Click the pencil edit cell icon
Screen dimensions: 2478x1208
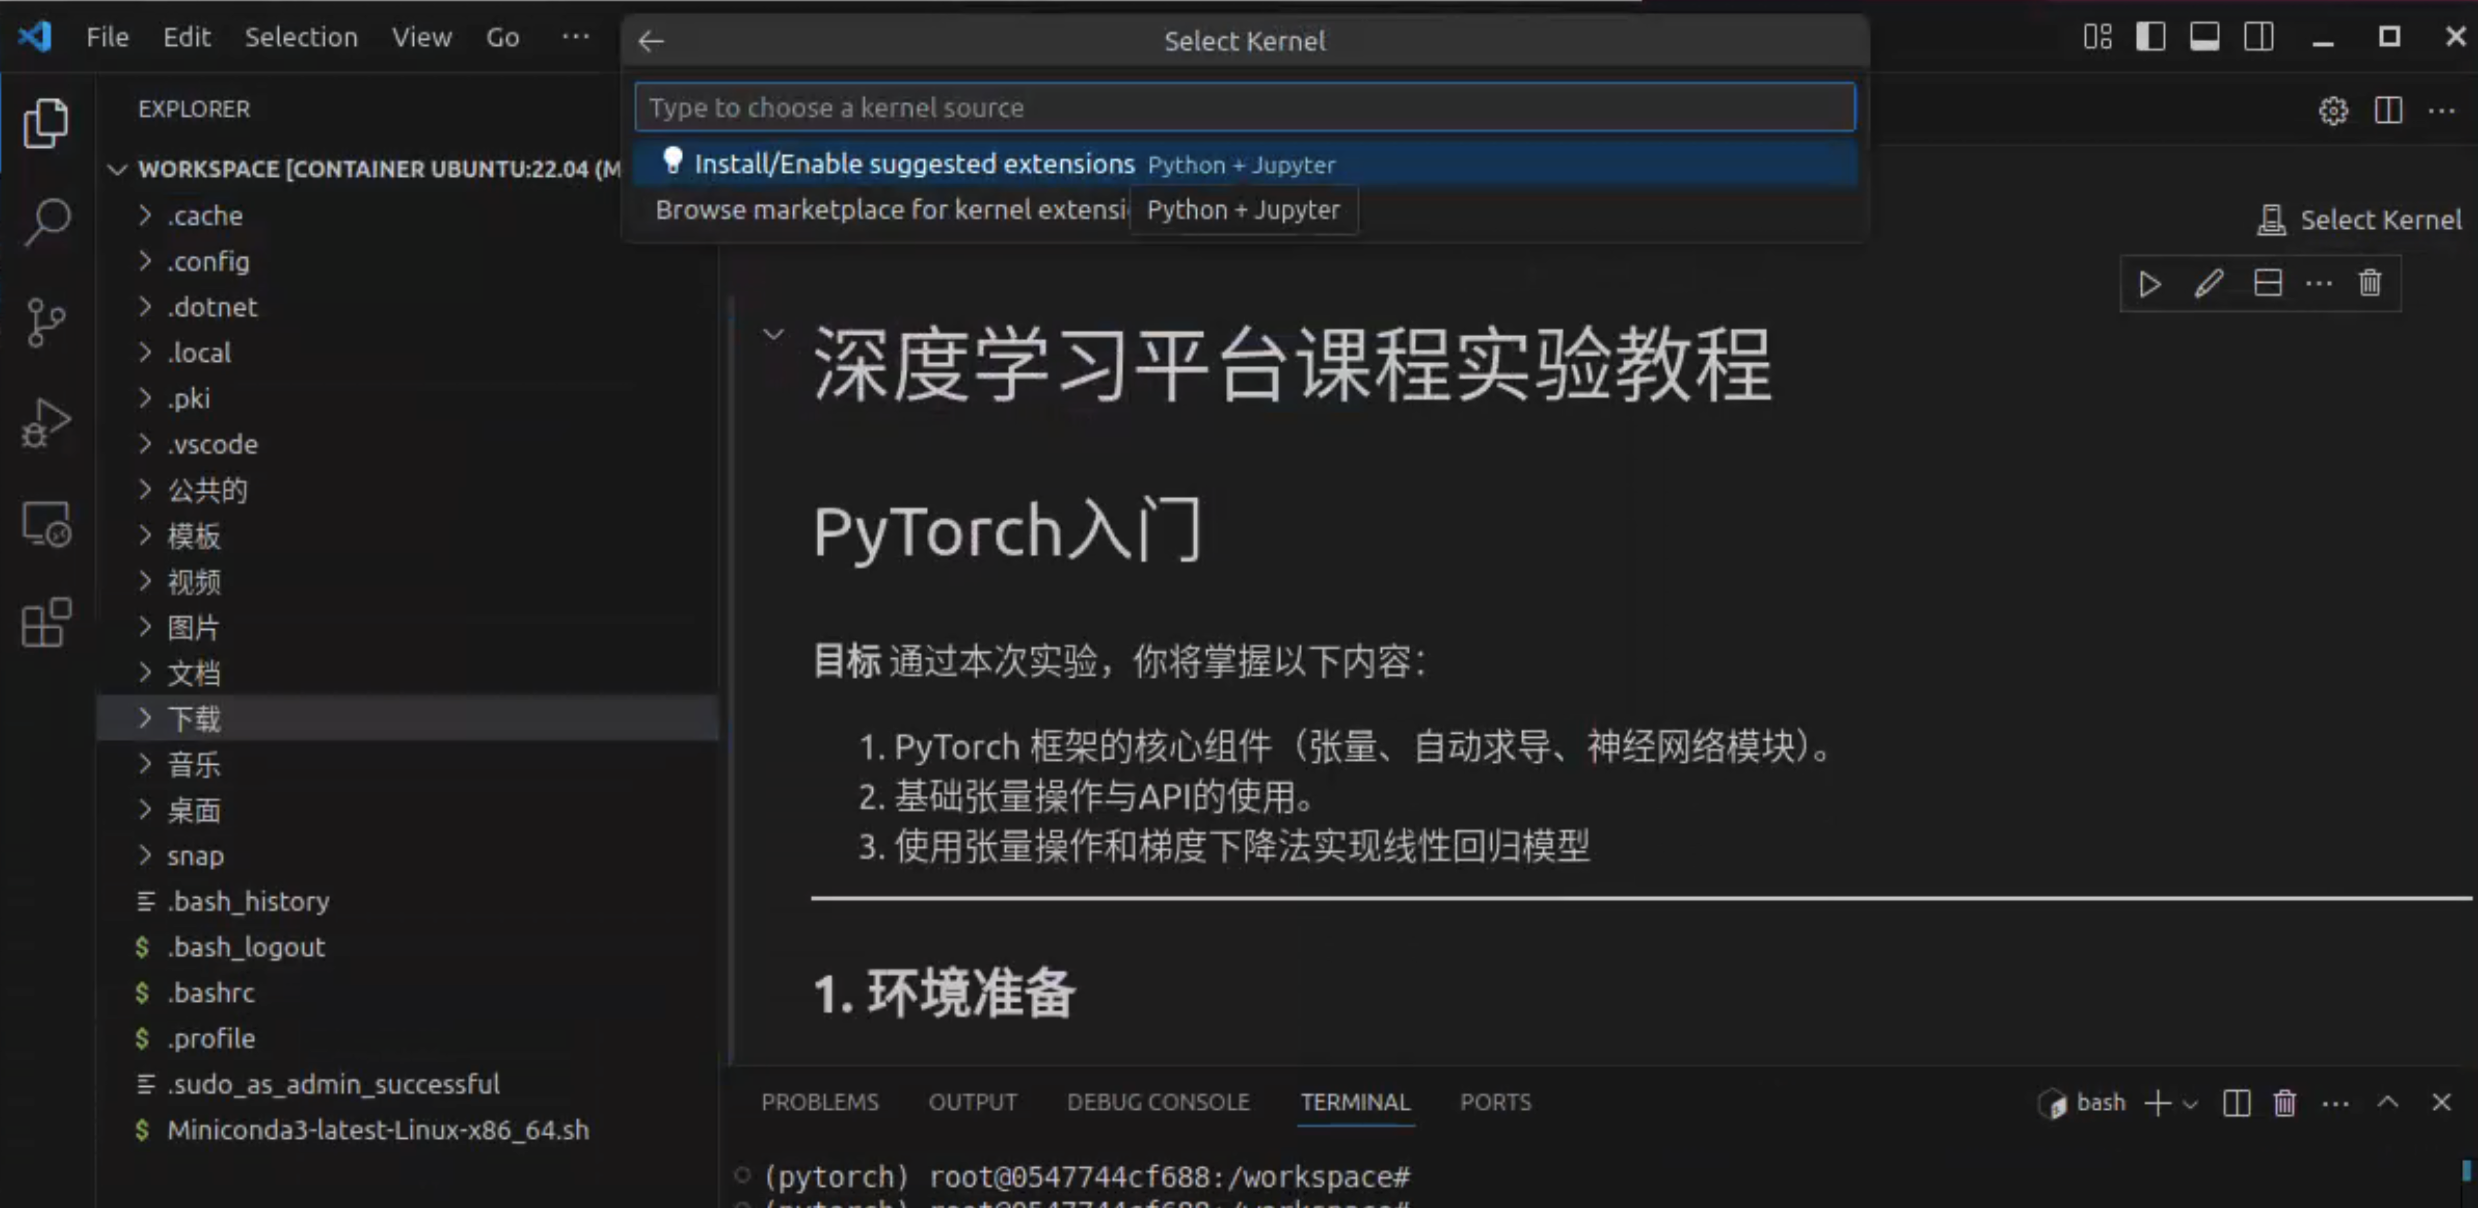pyautogui.click(x=2208, y=284)
